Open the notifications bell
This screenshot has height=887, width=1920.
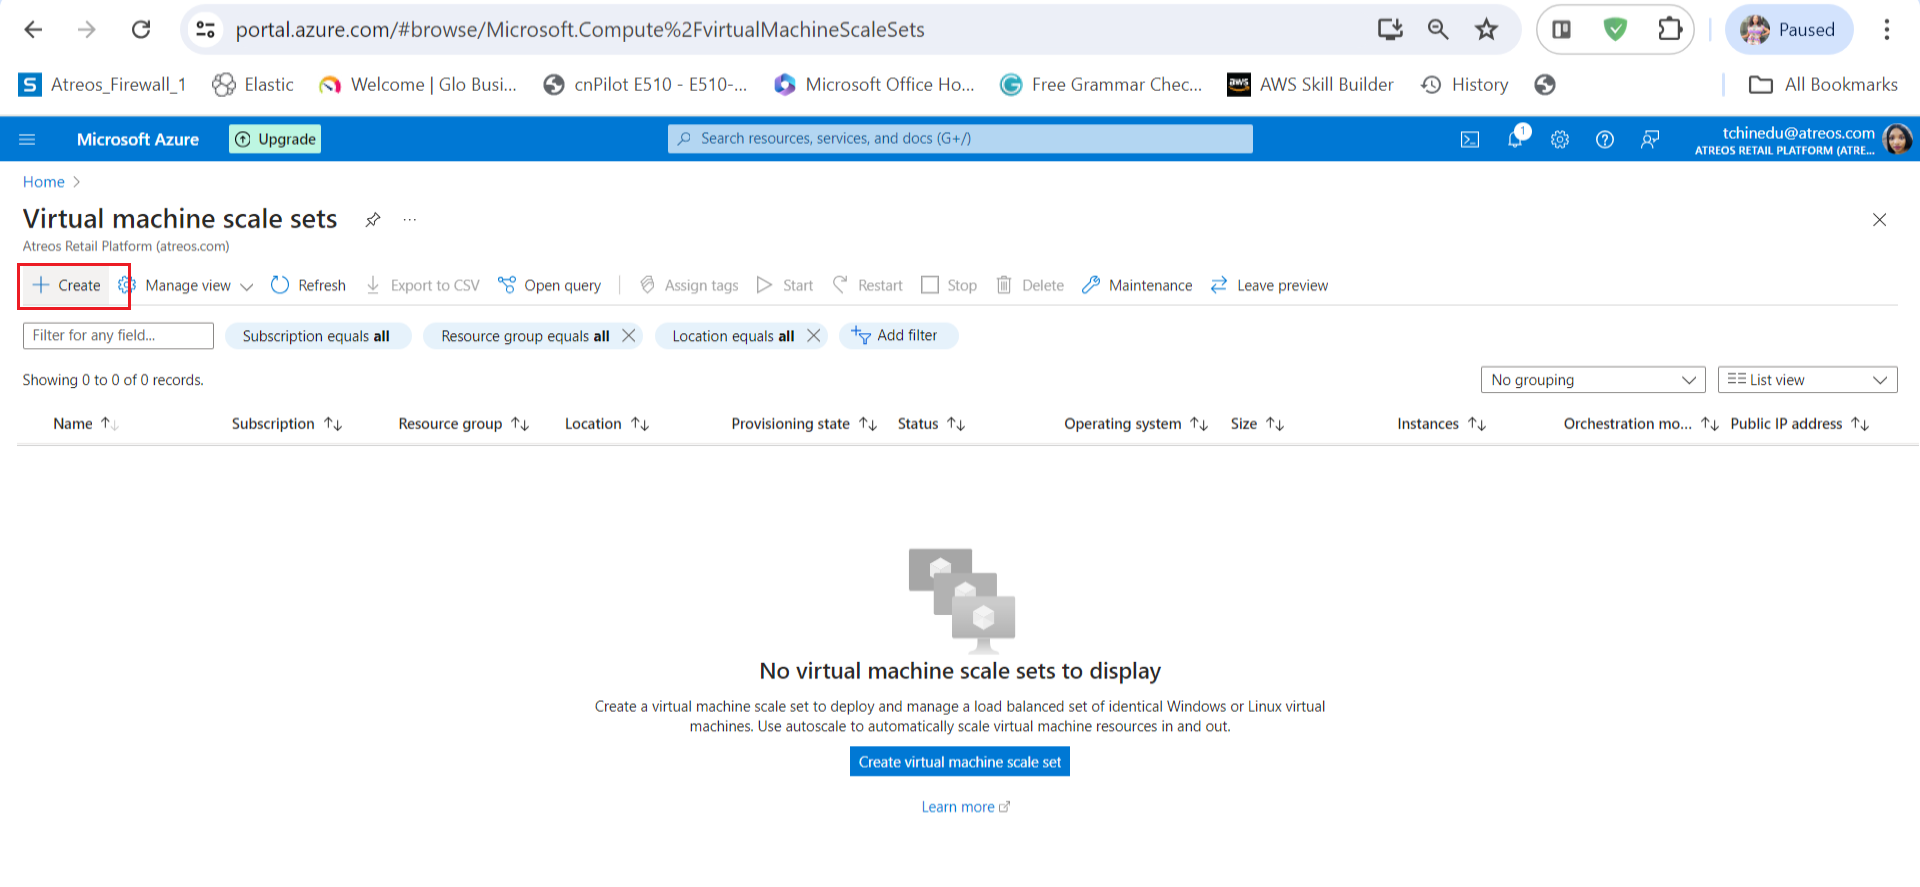click(x=1516, y=138)
